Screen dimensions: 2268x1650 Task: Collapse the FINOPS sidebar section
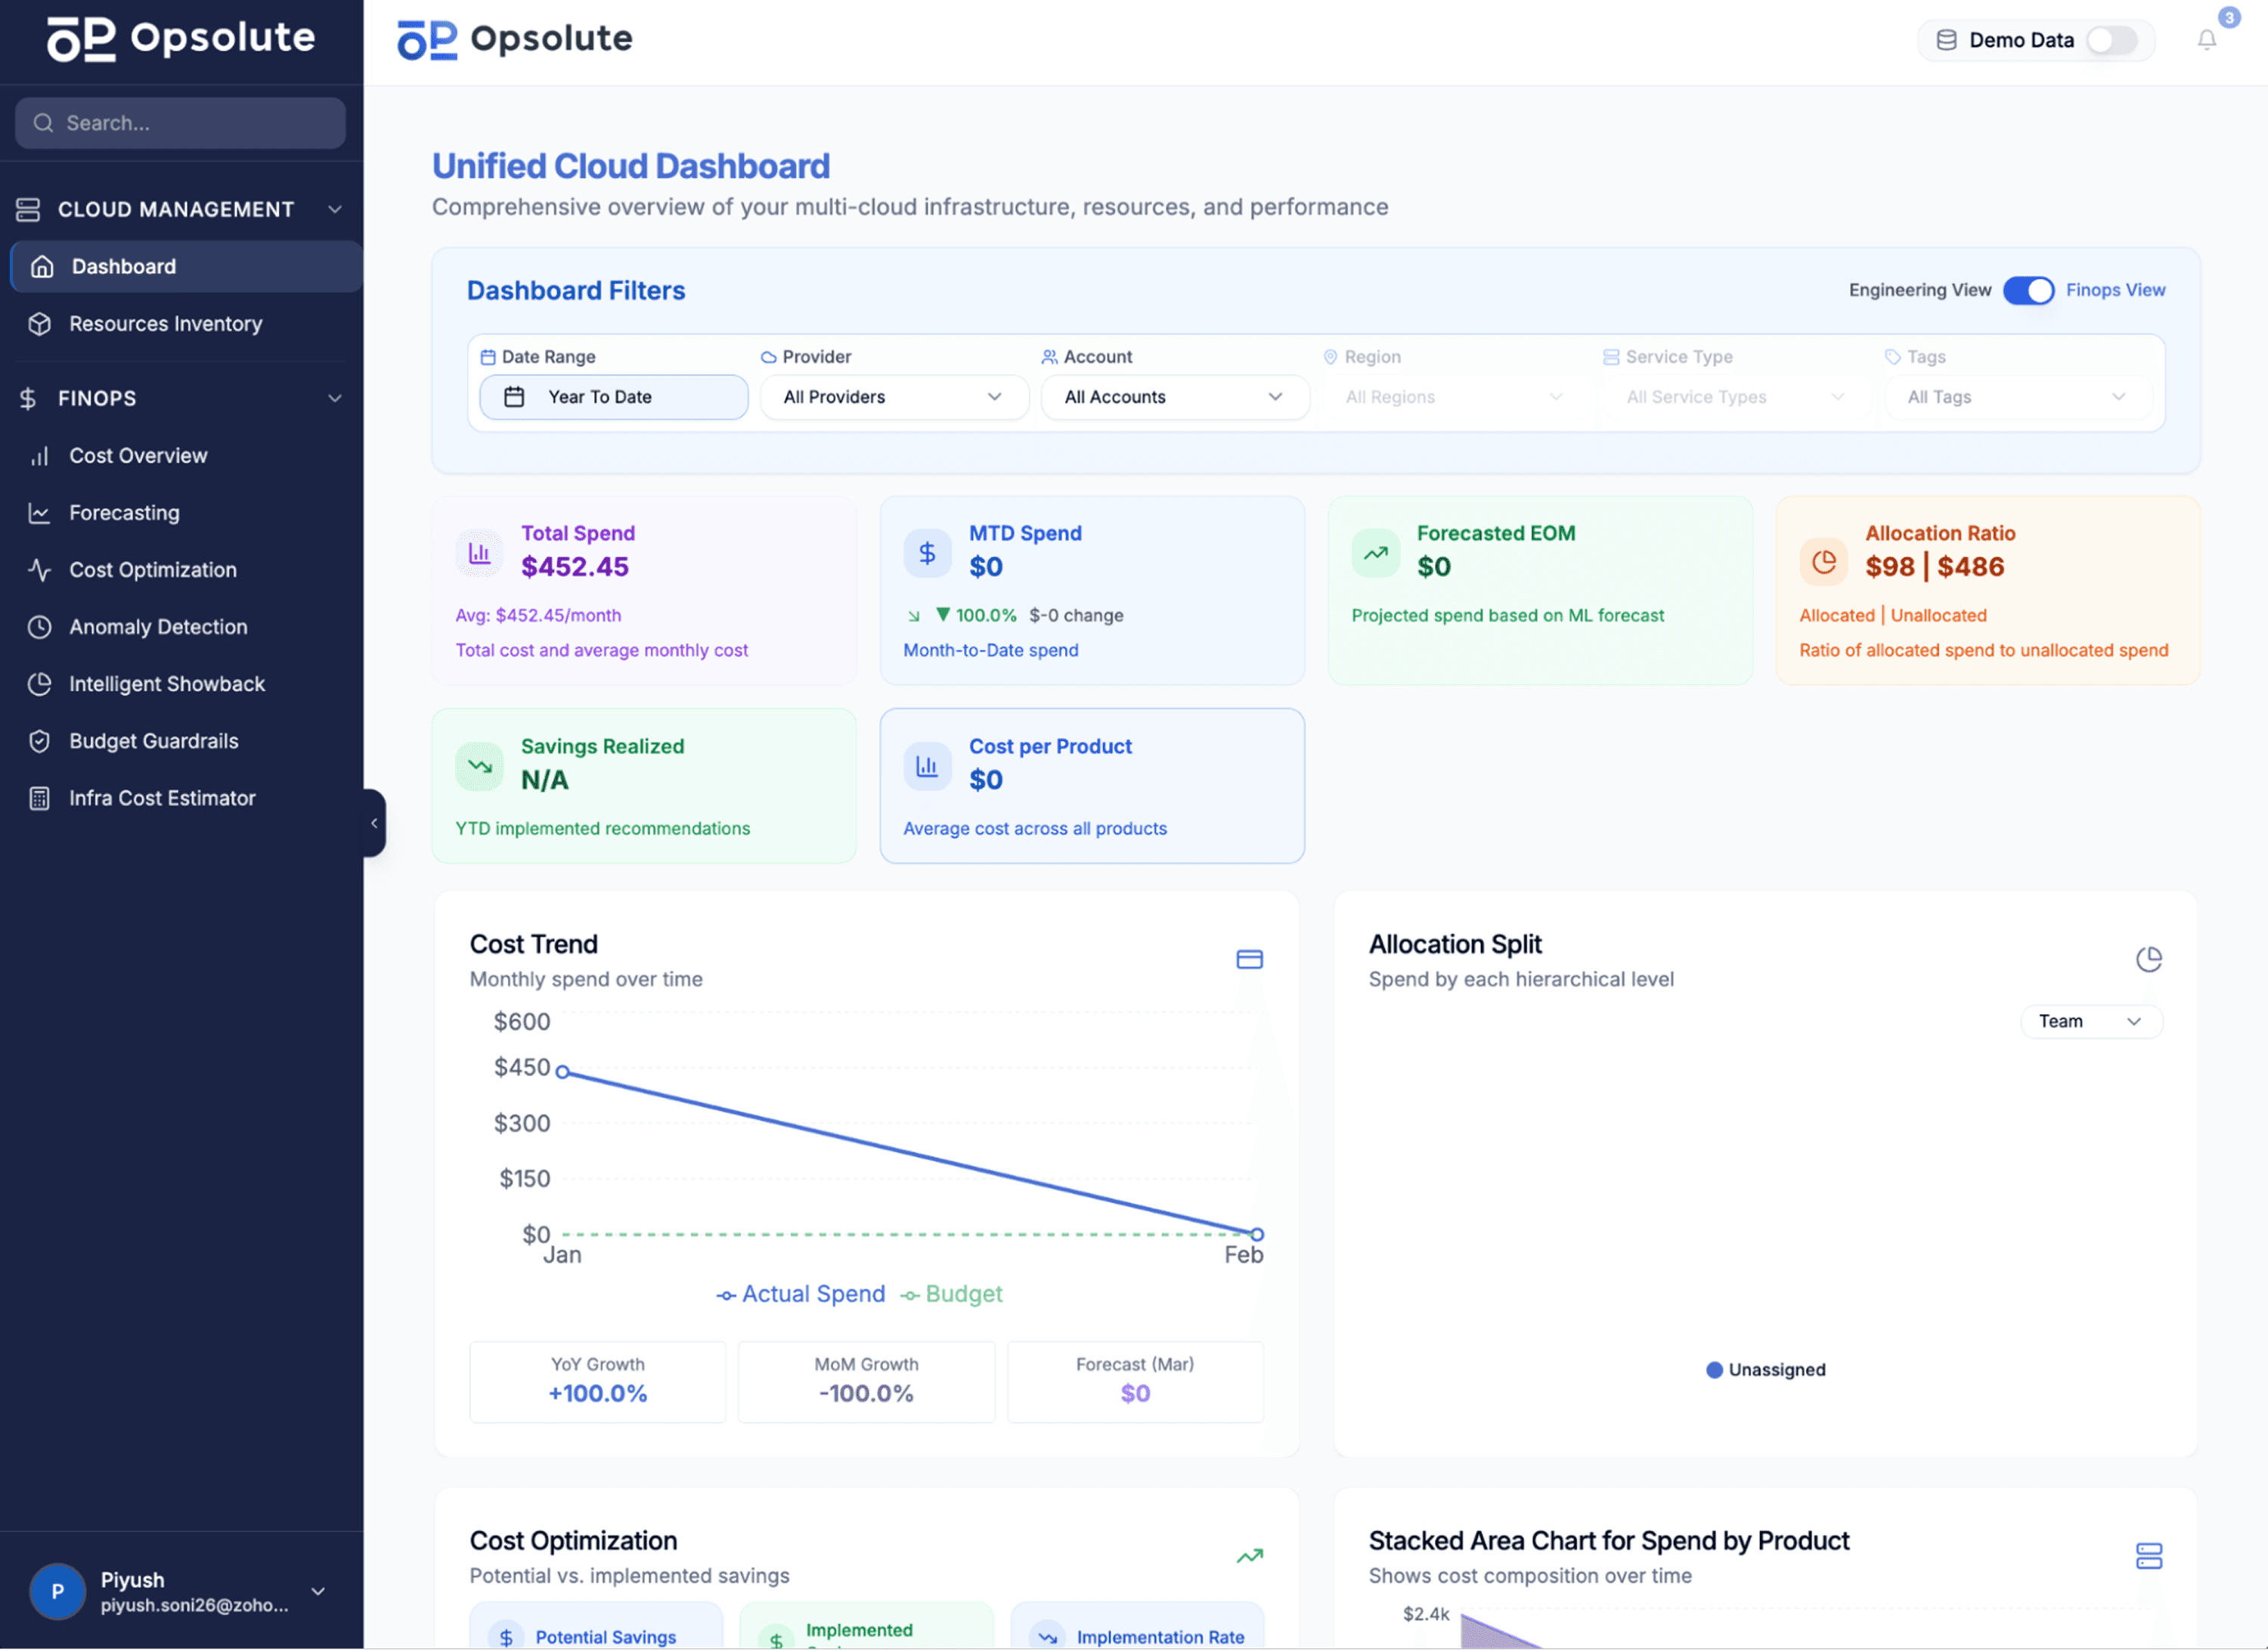click(x=334, y=398)
